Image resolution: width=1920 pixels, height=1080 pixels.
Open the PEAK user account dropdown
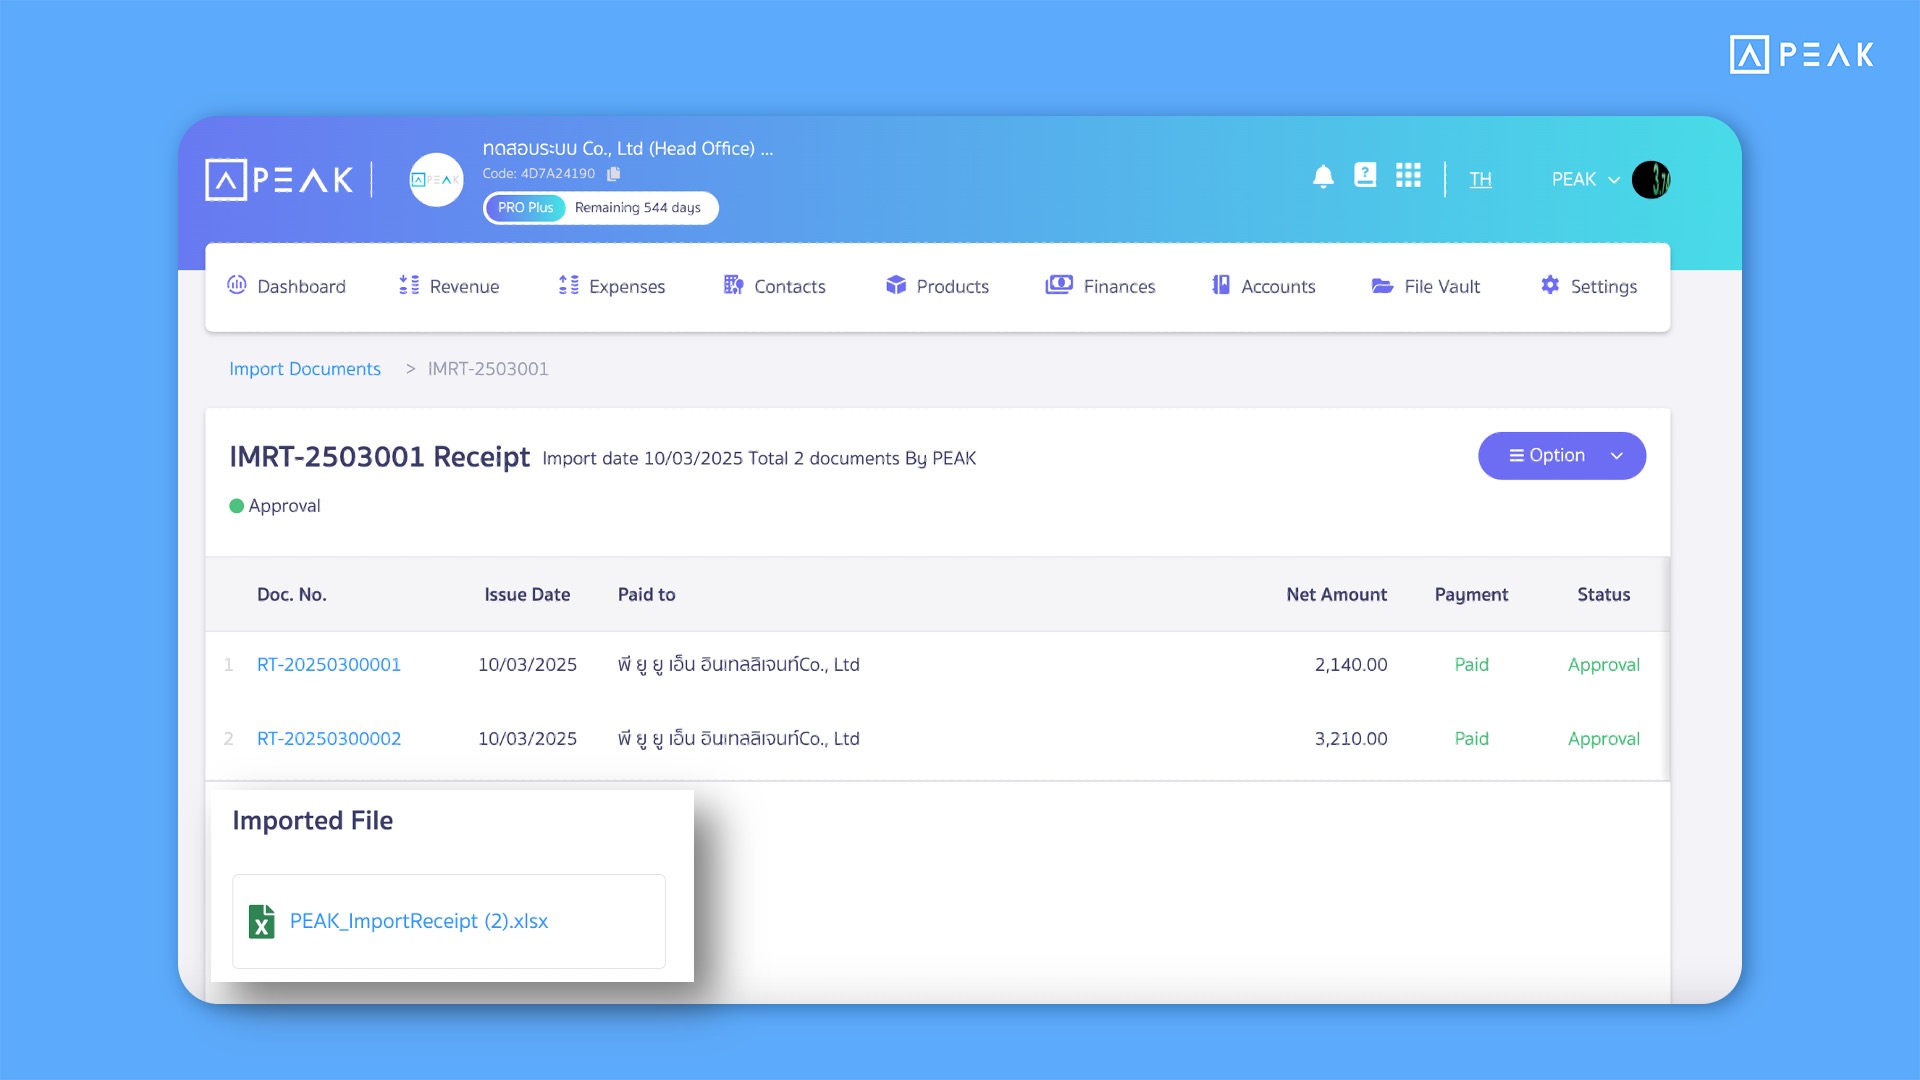[x=1585, y=180]
